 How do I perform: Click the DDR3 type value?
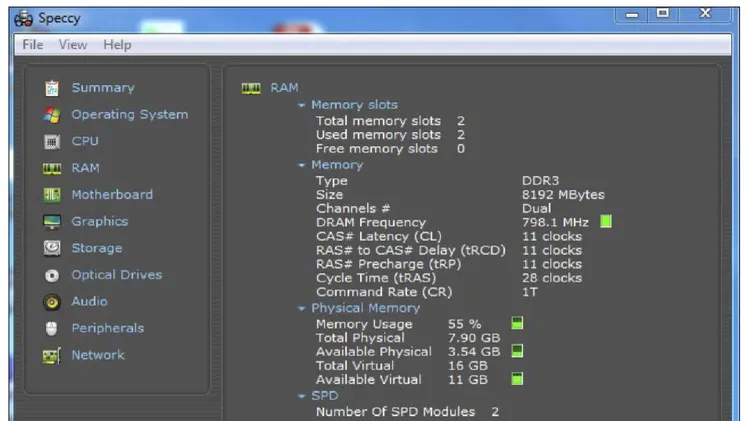pos(540,181)
